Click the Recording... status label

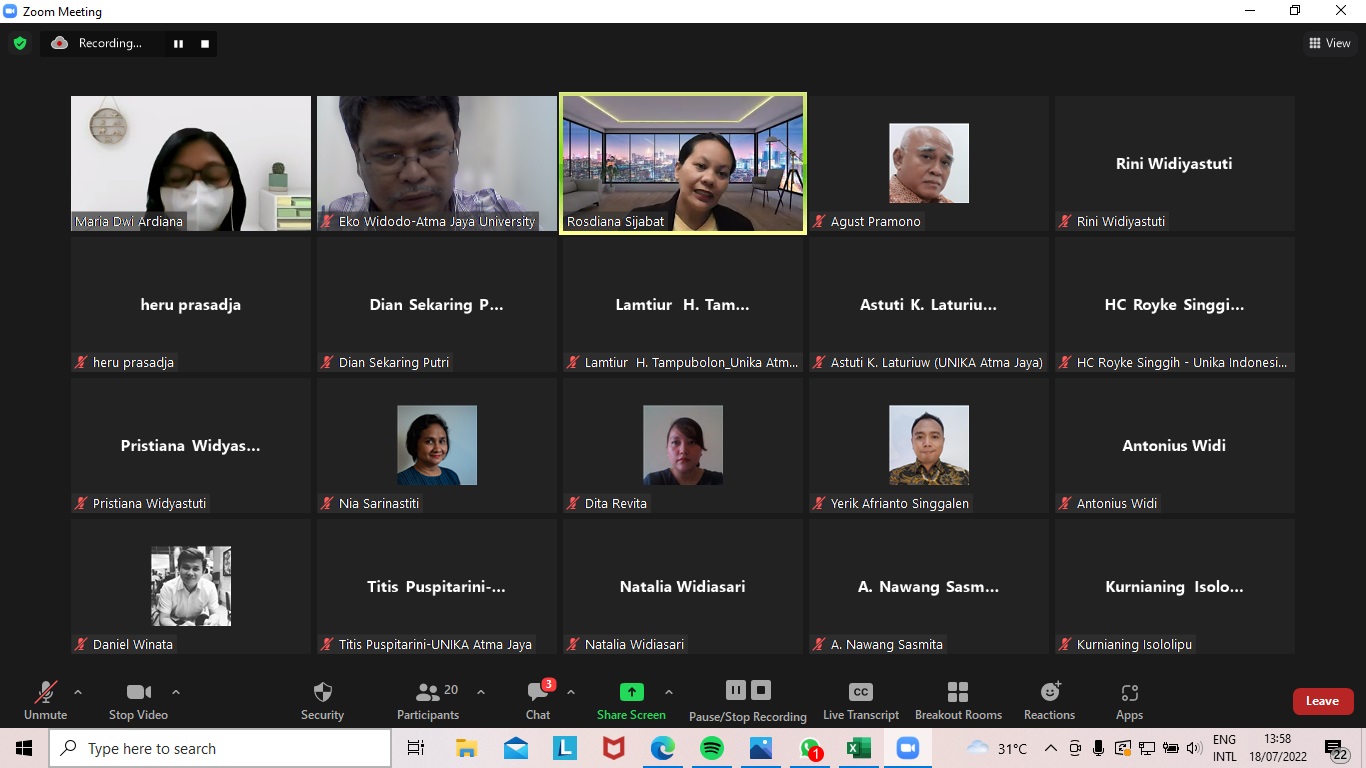tap(110, 43)
